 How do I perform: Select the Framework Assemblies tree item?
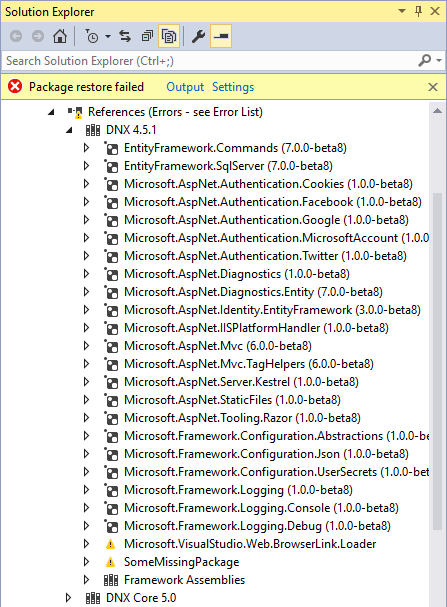click(184, 580)
